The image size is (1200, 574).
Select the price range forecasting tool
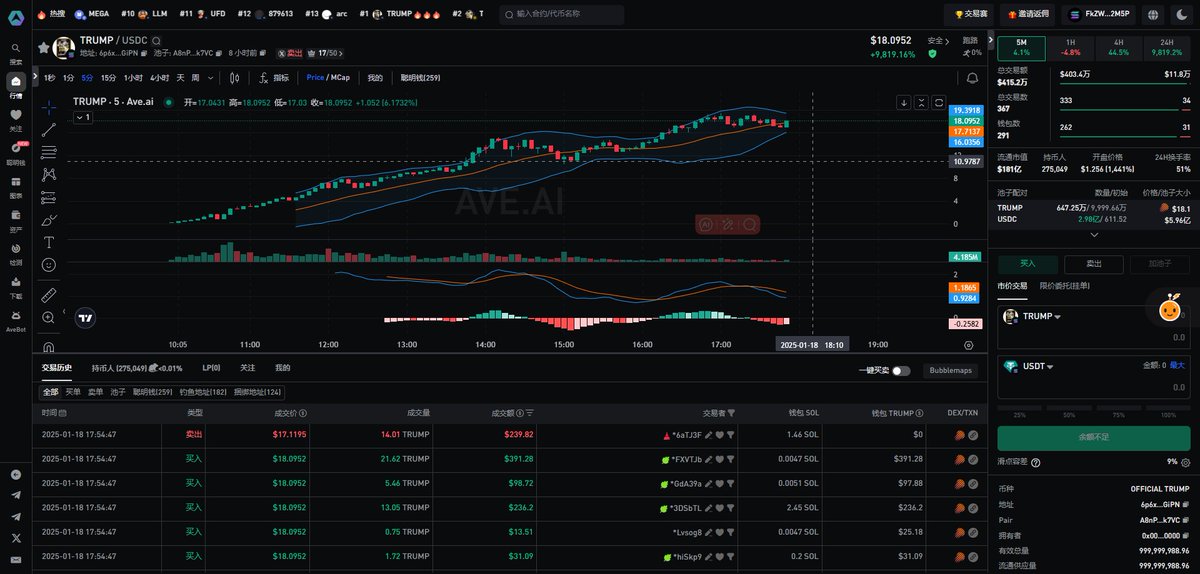[48, 197]
